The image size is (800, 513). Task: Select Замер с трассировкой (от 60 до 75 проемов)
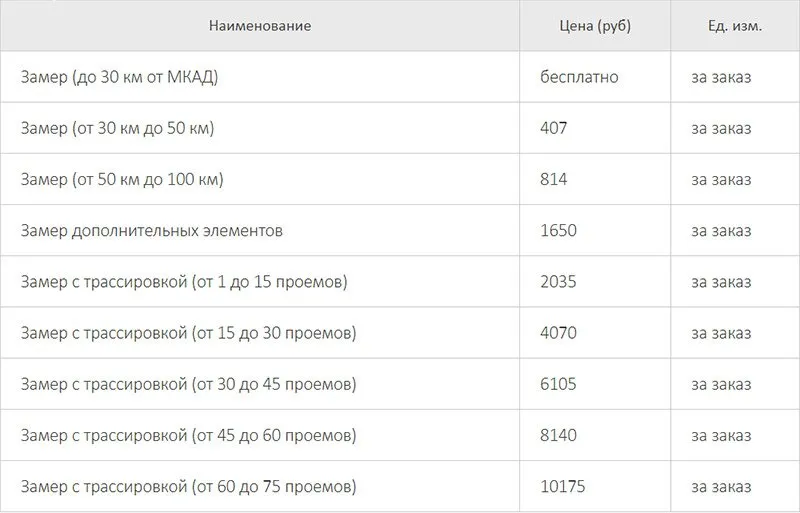(400, 486)
